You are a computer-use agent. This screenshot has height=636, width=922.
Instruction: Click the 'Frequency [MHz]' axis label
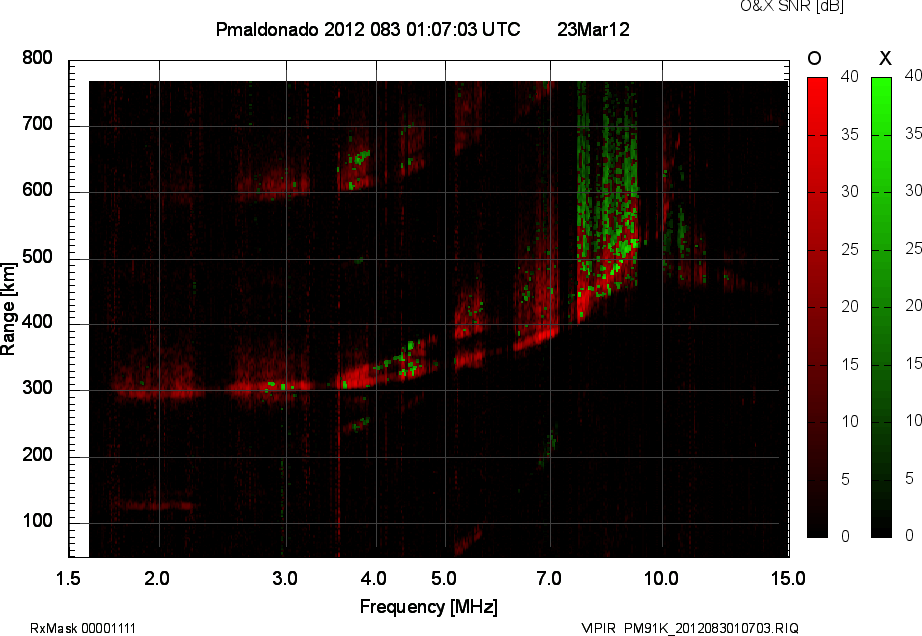(429, 607)
